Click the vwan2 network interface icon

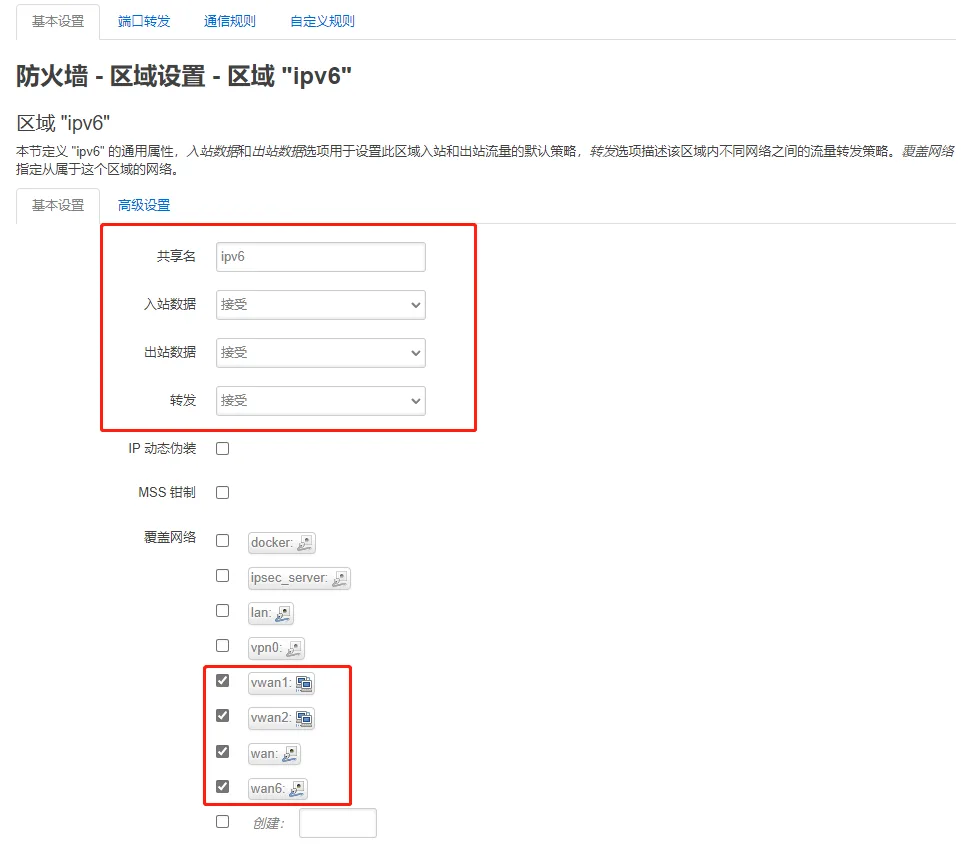[304, 718]
